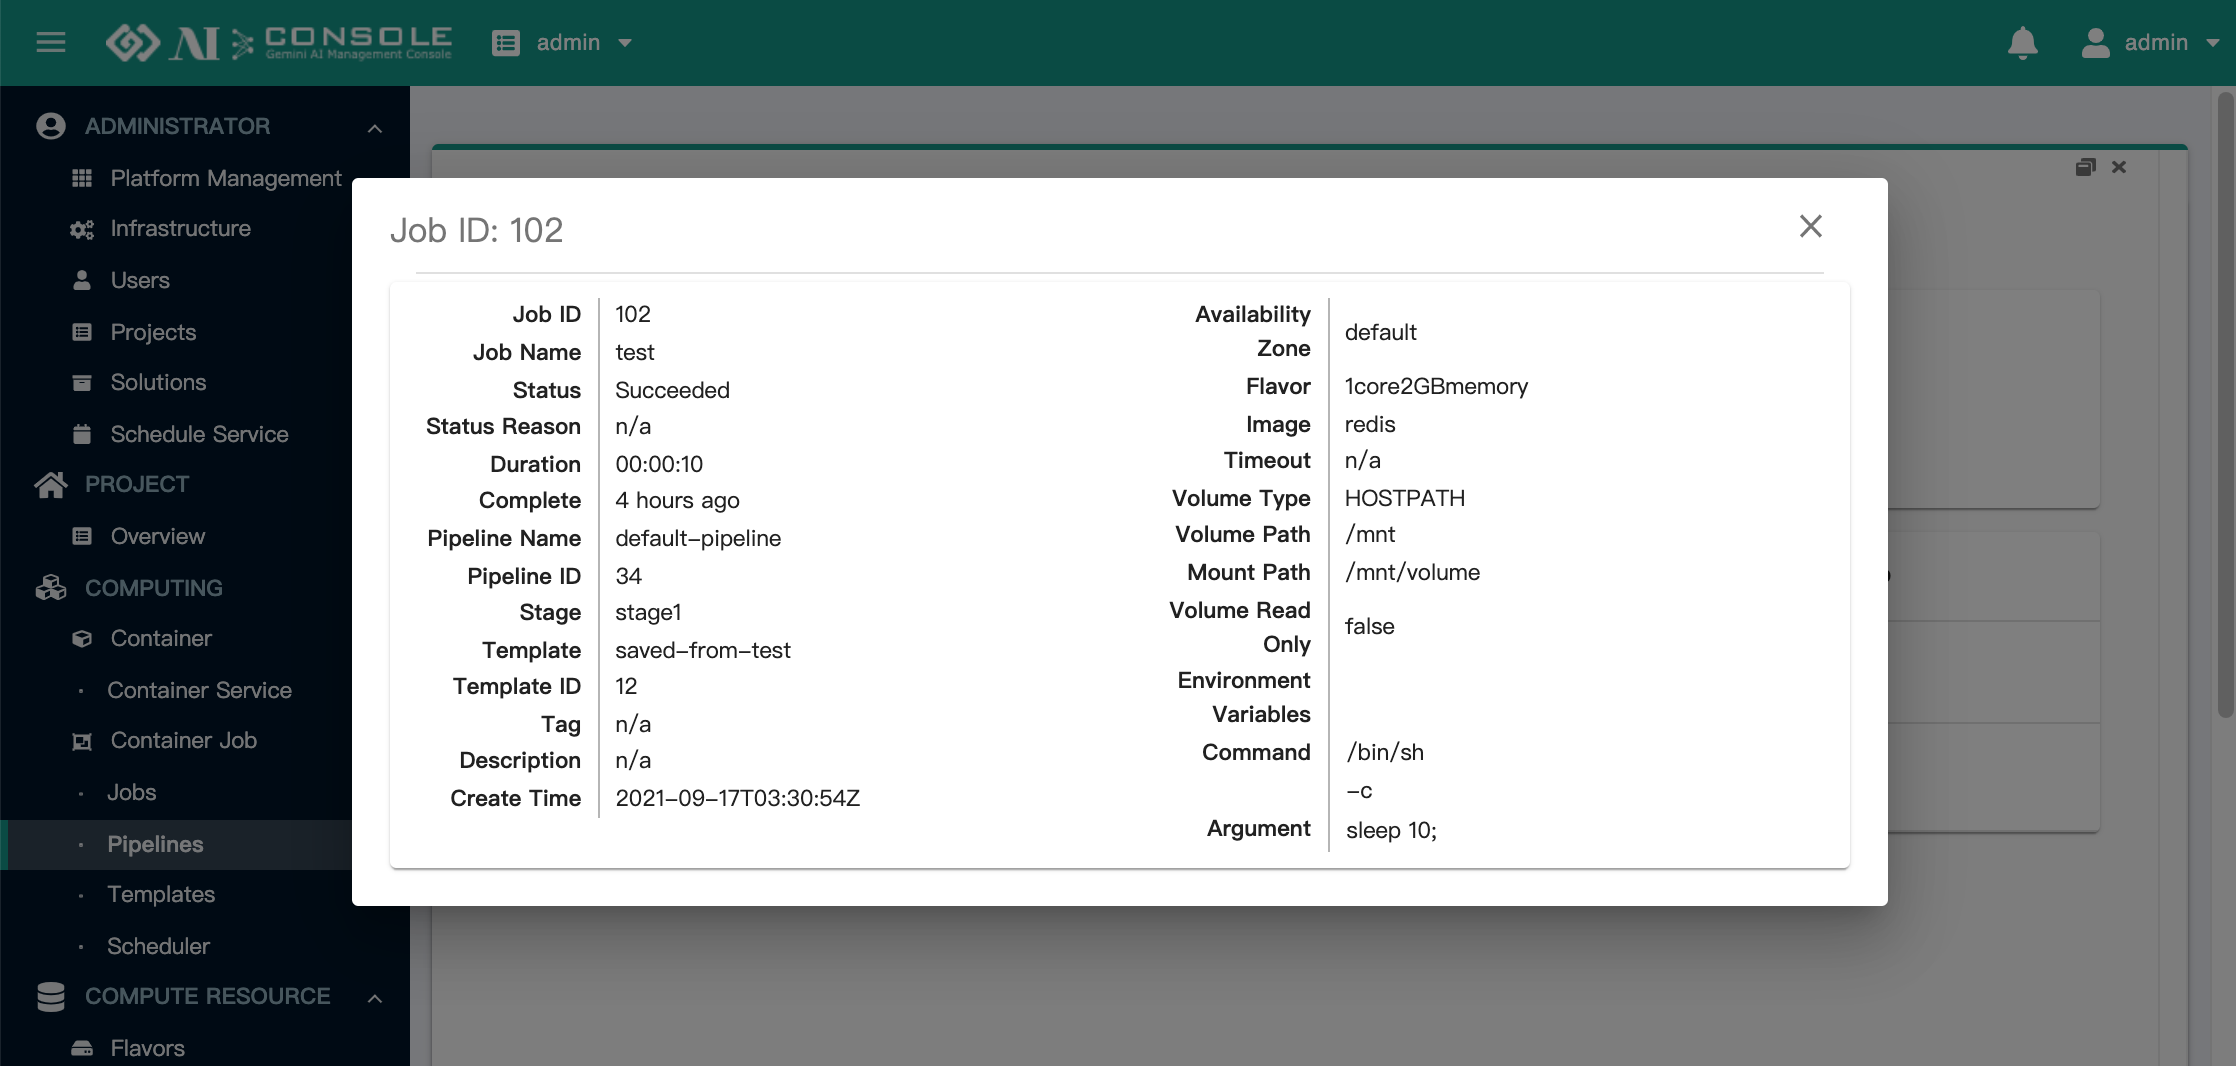Click the Container cube icon
The height and width of the screenshot is (1066, 2236).
click(x=82, y=638)
